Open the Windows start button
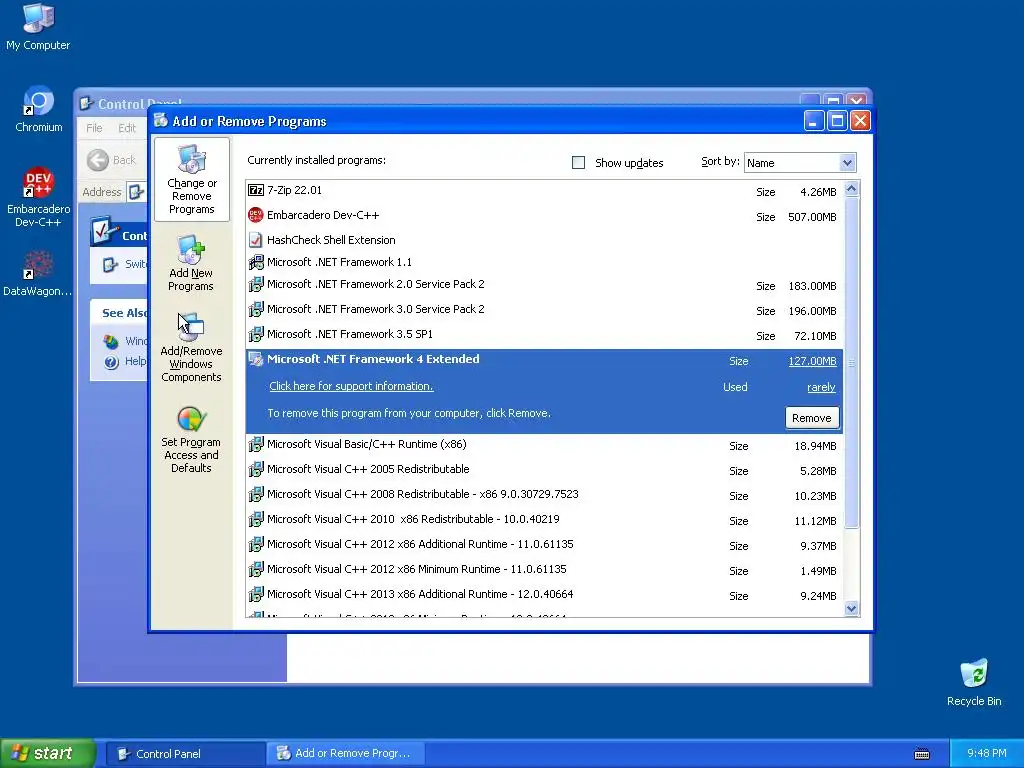Viewport: 1024px width, 768px height. (47, 754)
